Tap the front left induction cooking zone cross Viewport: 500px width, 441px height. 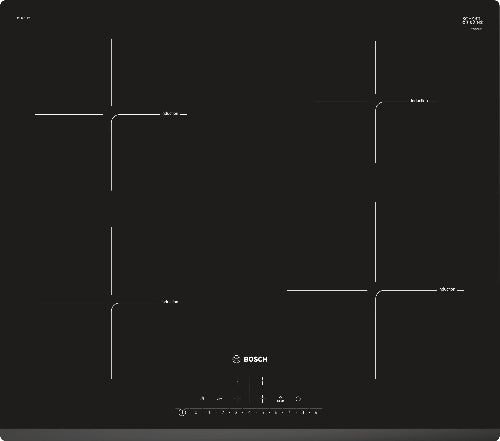tap(111, 303)
